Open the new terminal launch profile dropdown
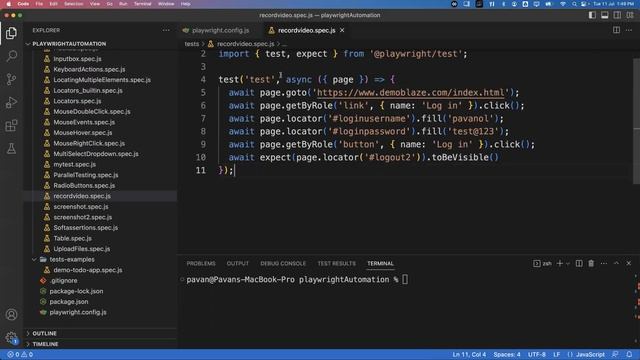640x360 pixels. pos(568,264)
